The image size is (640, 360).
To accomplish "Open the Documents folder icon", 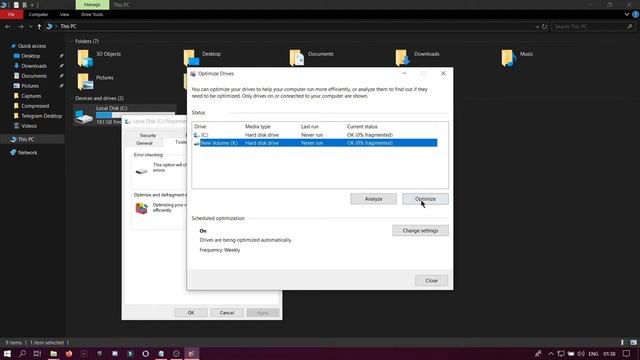I will [x=297, y=58].
